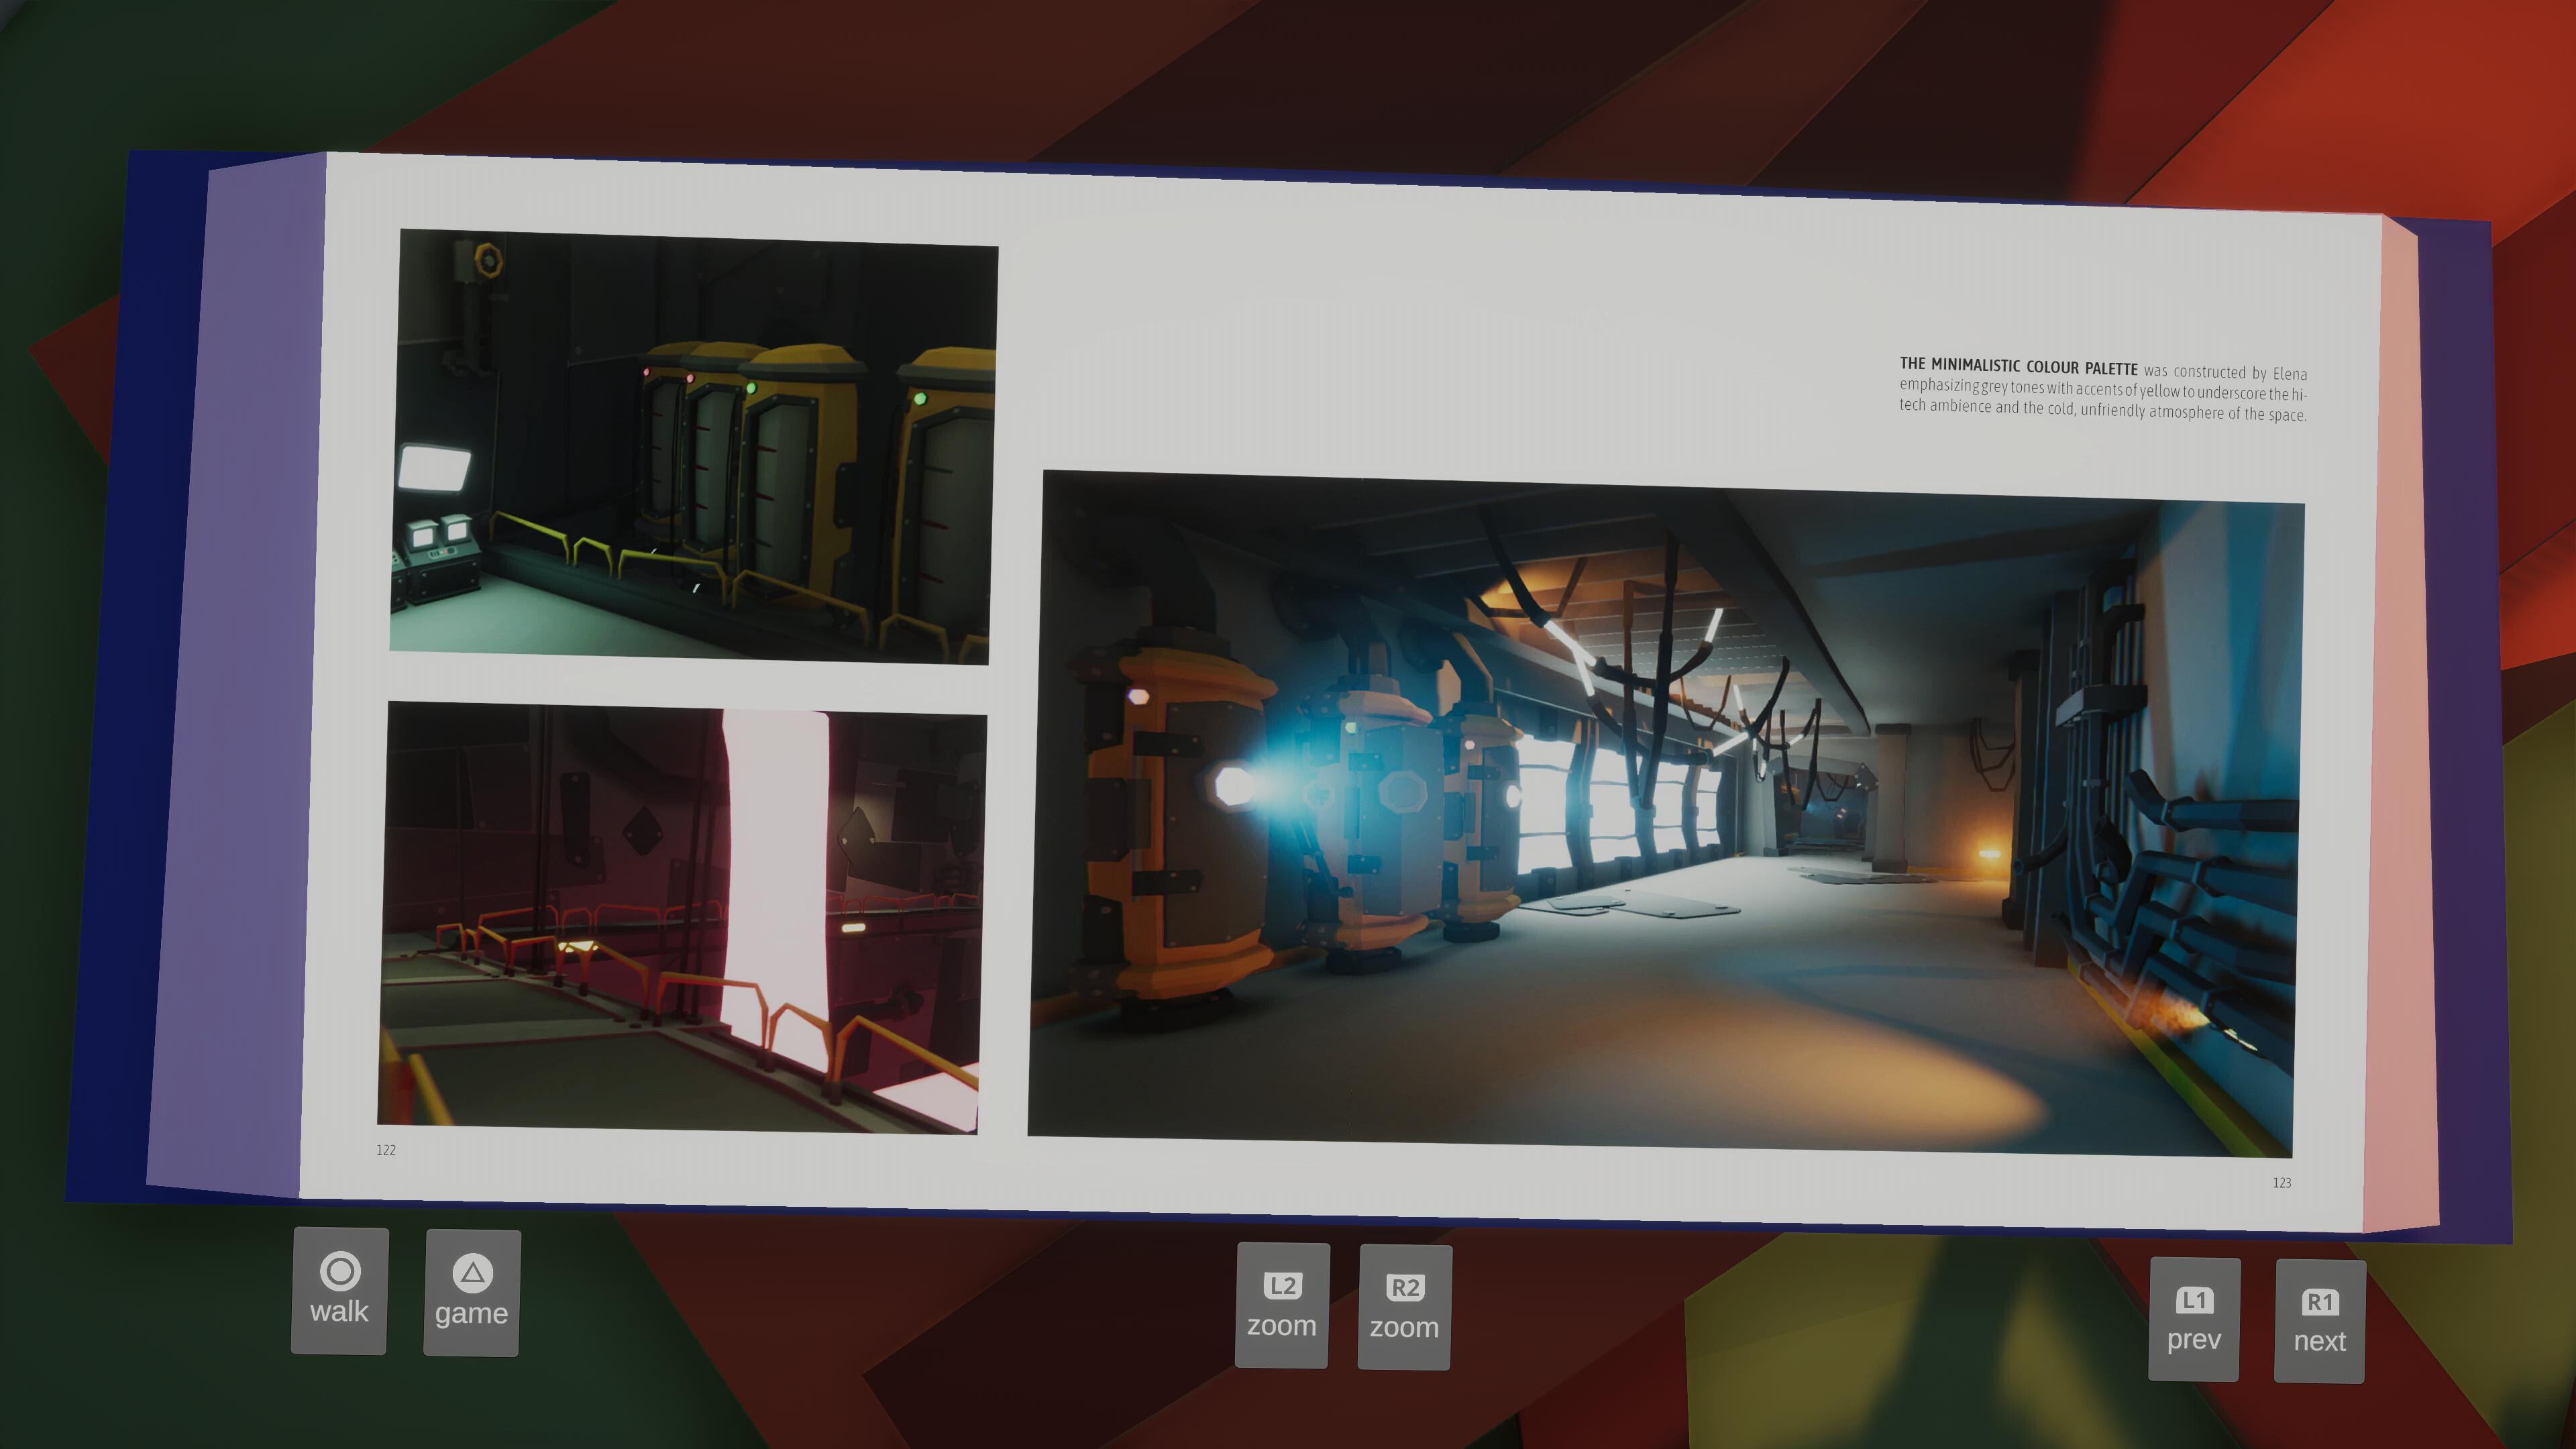Switch to game mode control
Image resolution: width=2576 pixels, height=1449 pixels.
coord(471,1295)
